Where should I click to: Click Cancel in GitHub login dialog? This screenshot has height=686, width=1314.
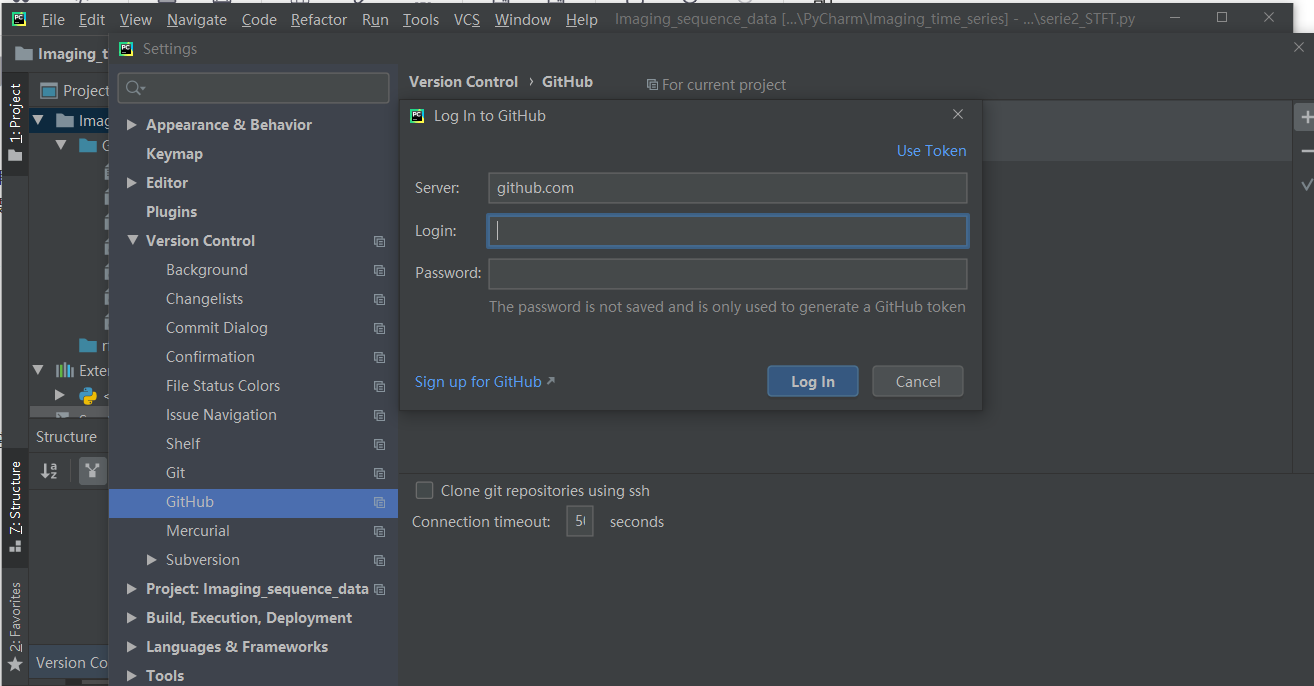[x=918, y=381]
